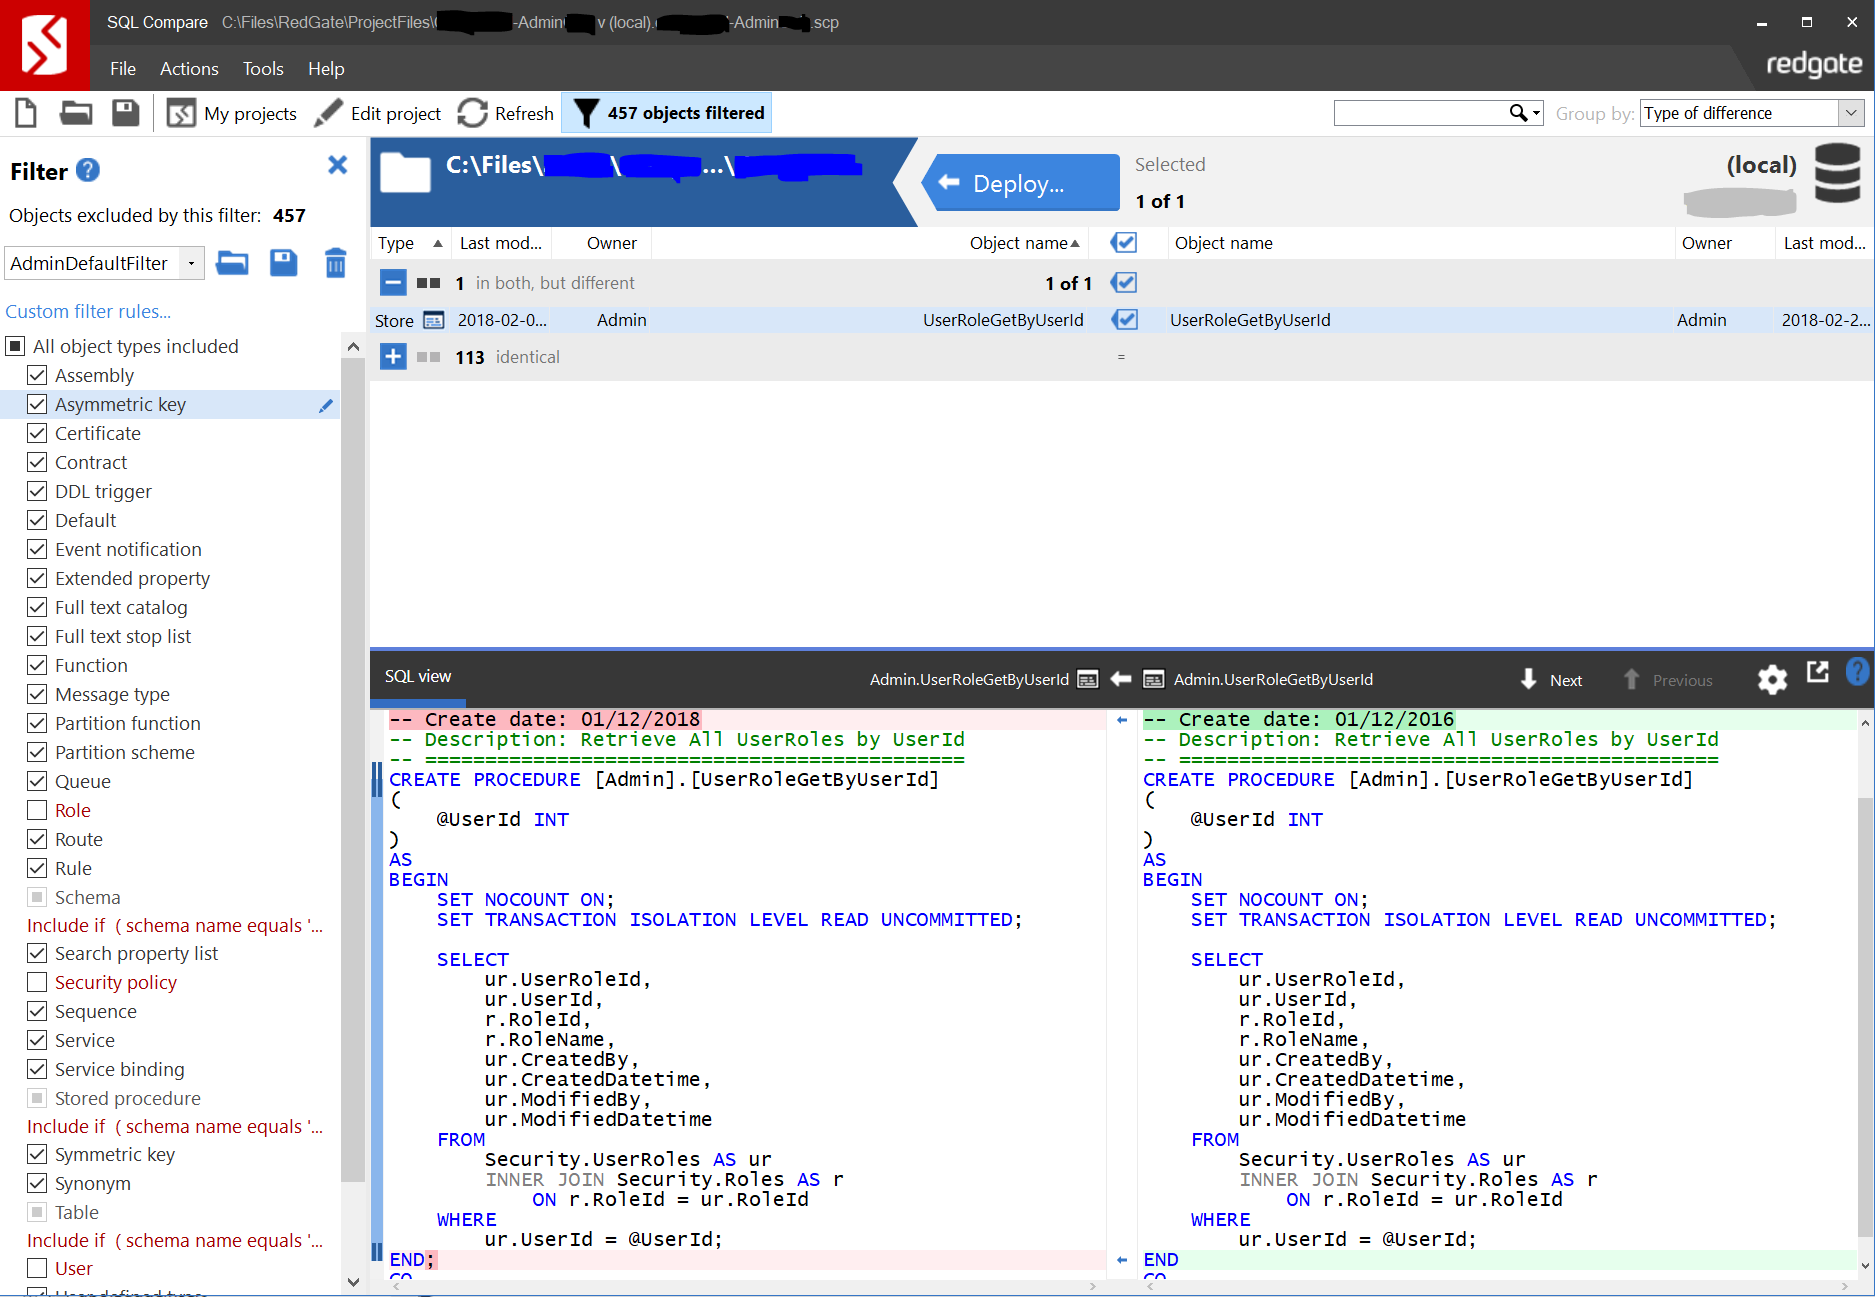This screenshot has width=1875, height=1297.
Task: Jump to Next difference
Action: click(1552, 680)
